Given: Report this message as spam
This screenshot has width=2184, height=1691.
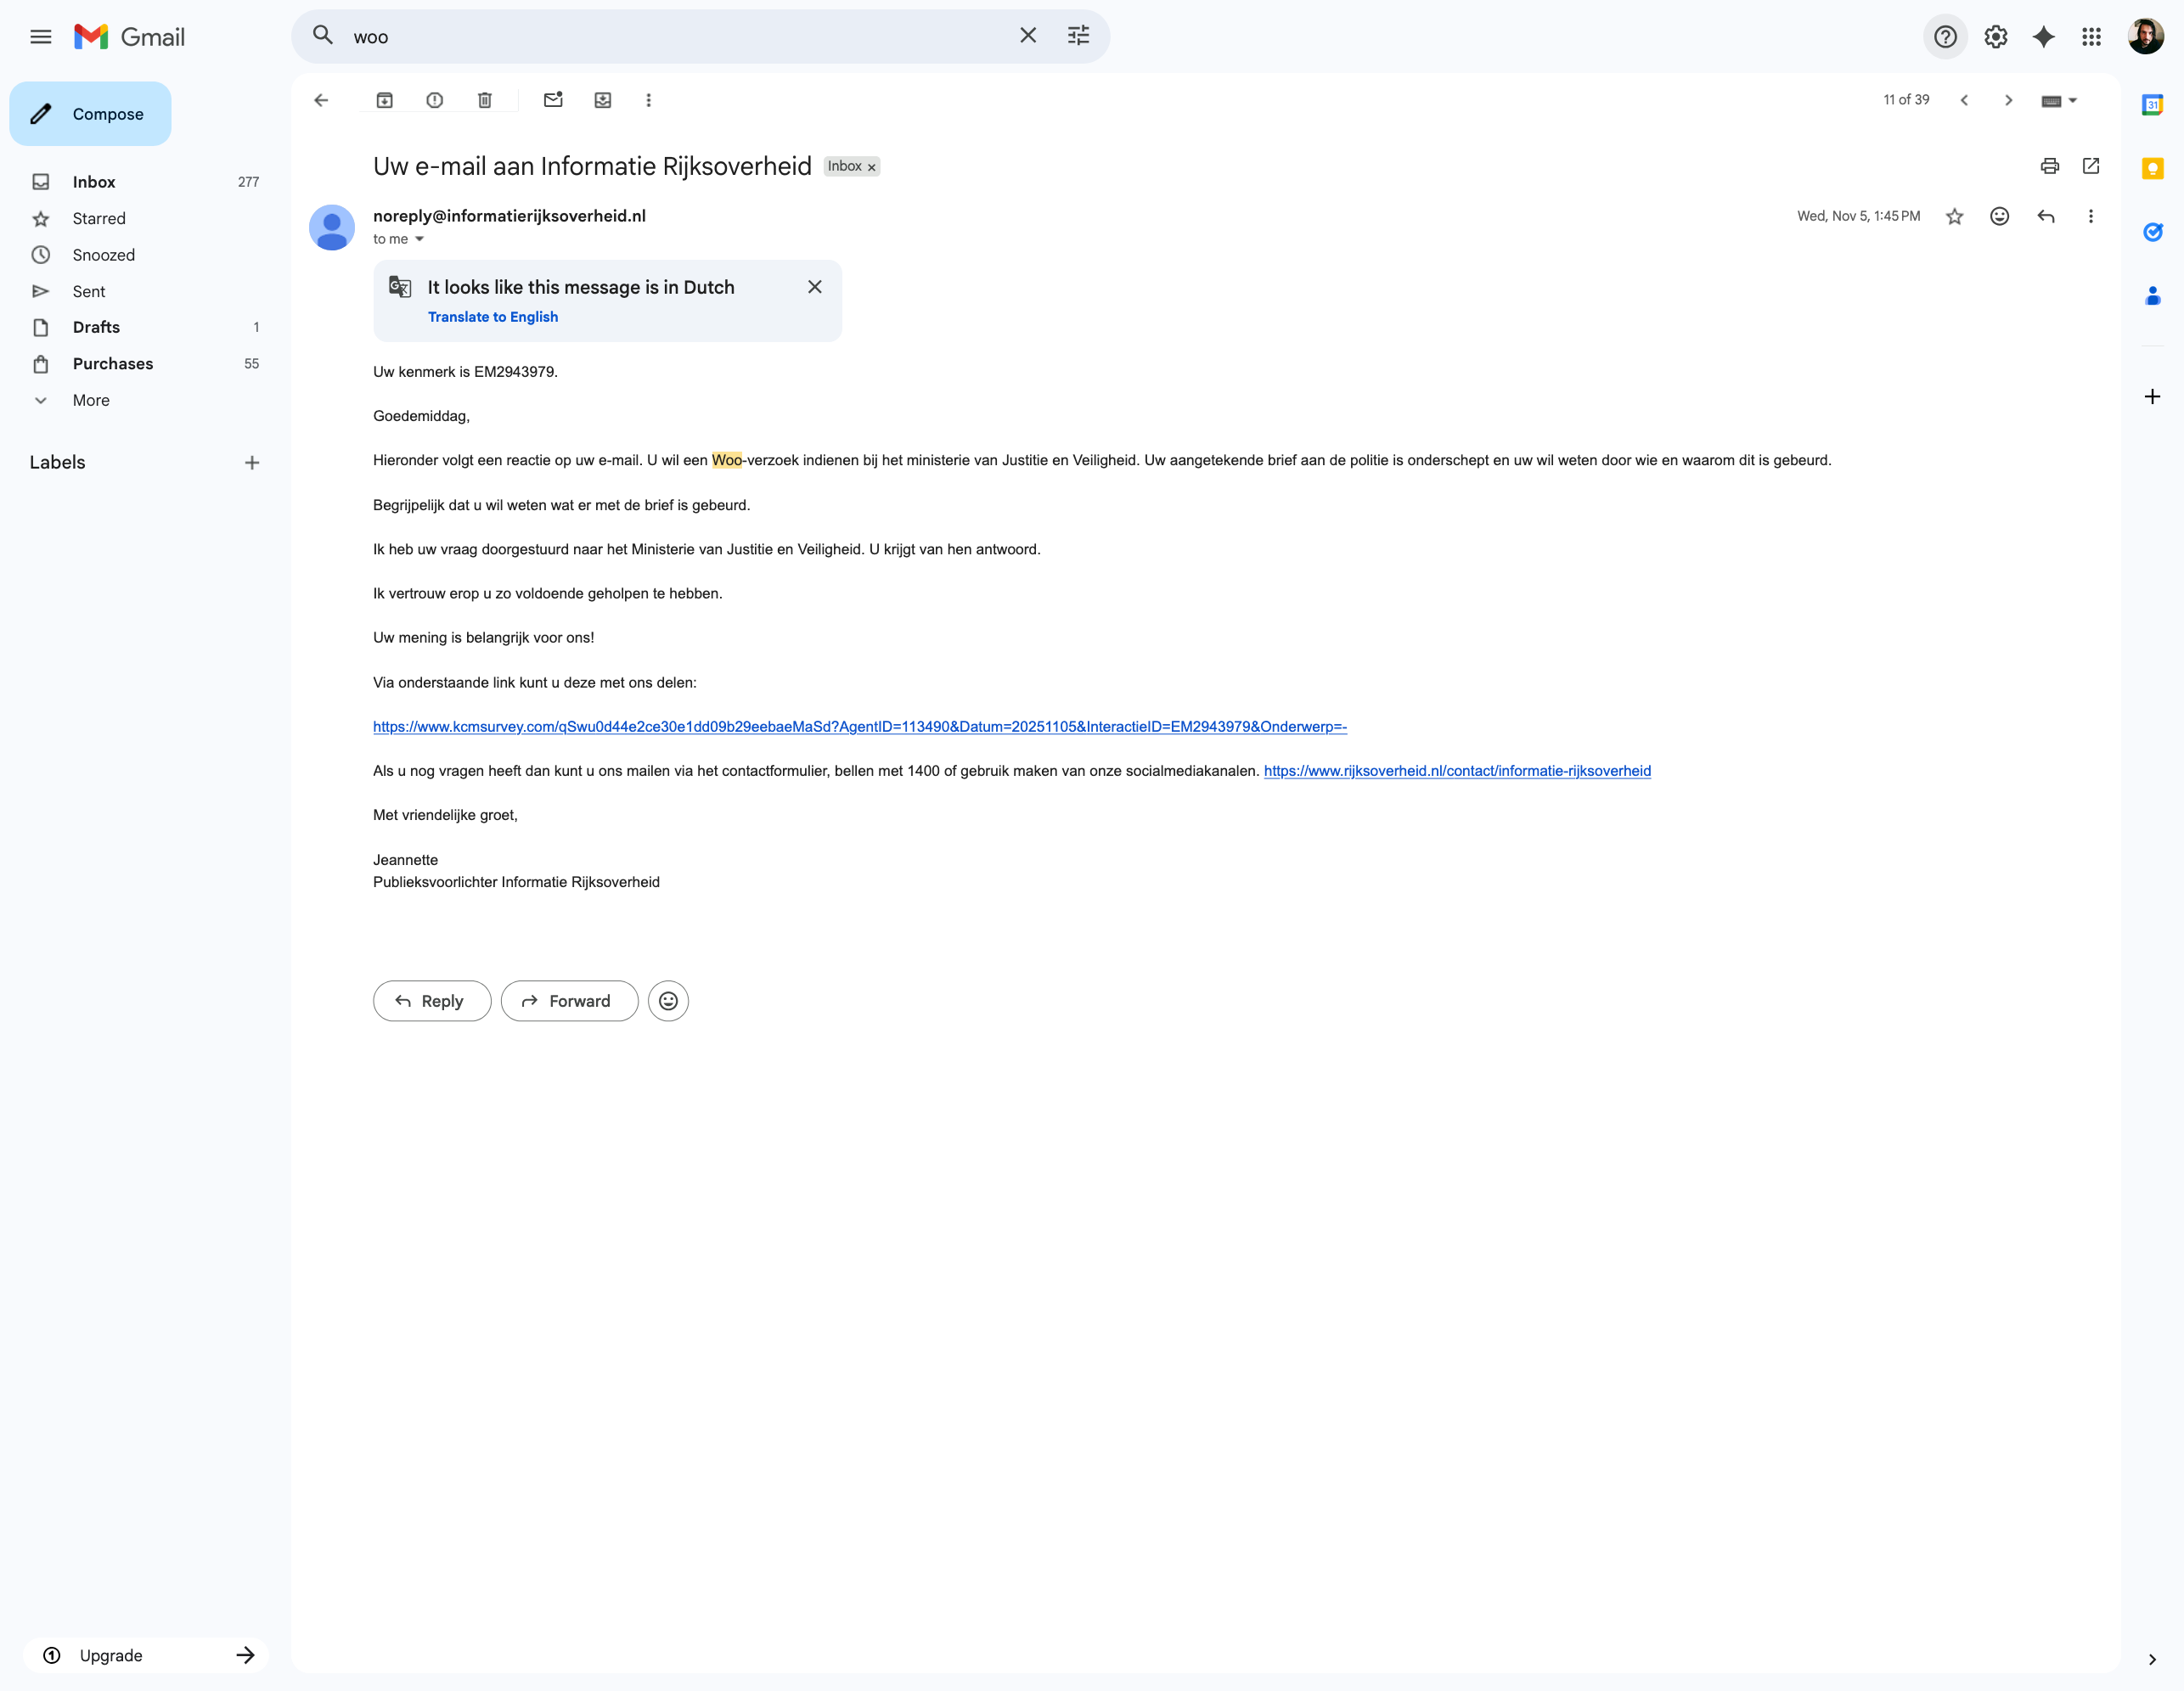Looking at the screenshot, I should tap(434, 100).
